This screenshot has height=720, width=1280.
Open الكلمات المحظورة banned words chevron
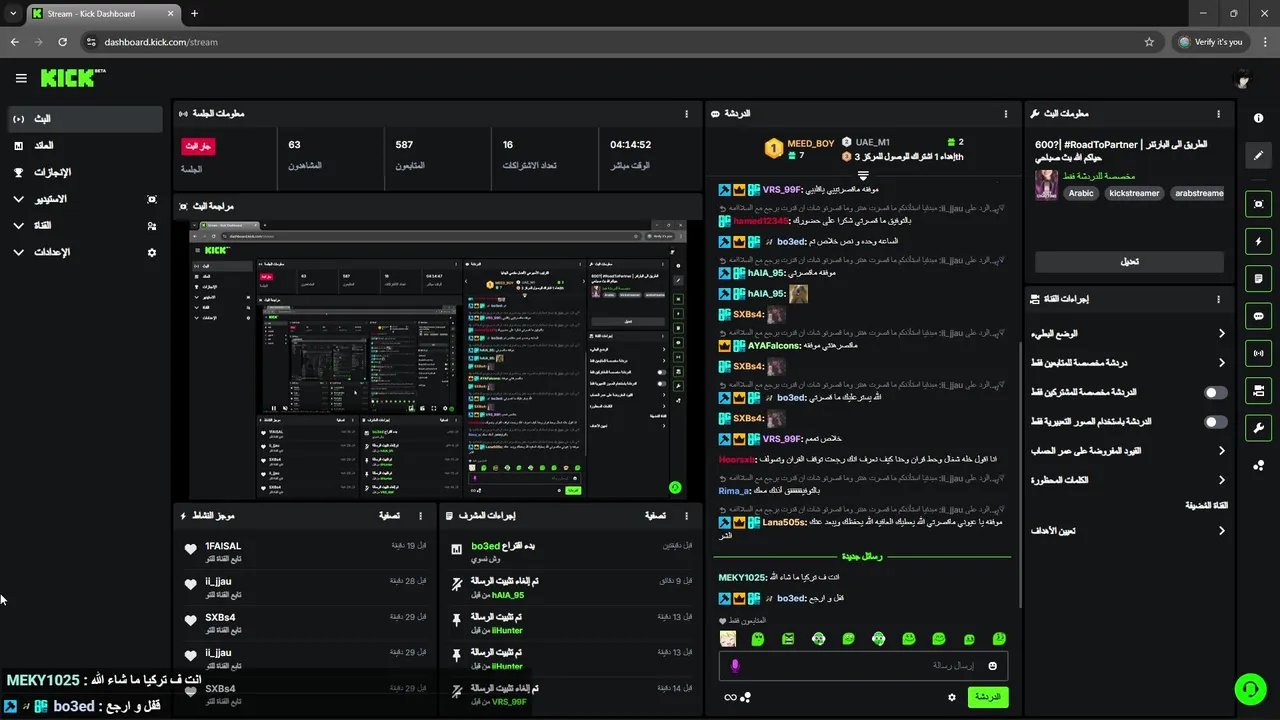point(1221,480)
